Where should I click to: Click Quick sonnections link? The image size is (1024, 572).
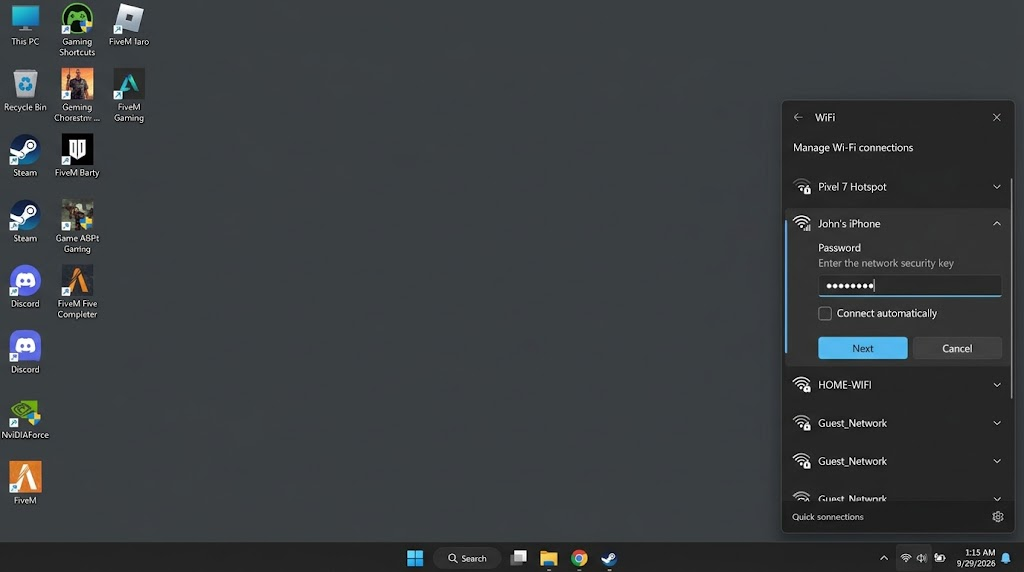coord(827,516)
